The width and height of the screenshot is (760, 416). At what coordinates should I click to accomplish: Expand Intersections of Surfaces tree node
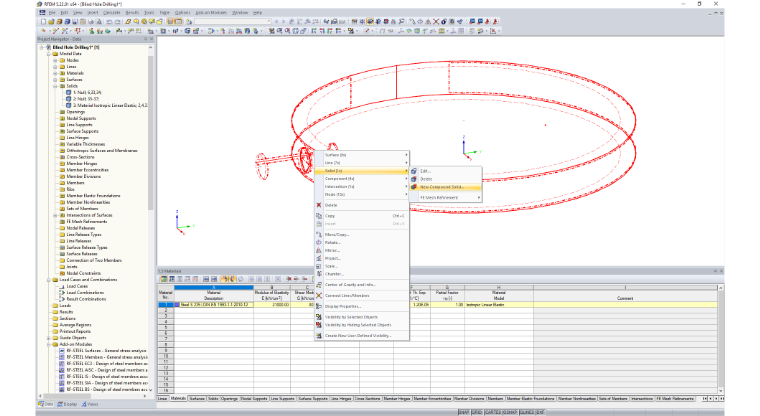pyautogui.click(x=55, y=215)
